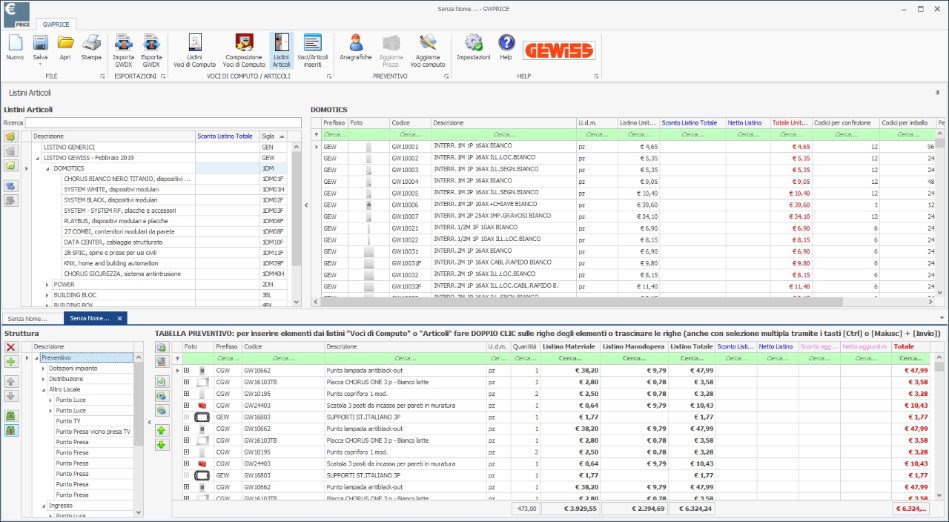Select the Preventivo root node
The height and width of the screenshot is (522, 949).
pyautogui.click(x=56, y=358)
